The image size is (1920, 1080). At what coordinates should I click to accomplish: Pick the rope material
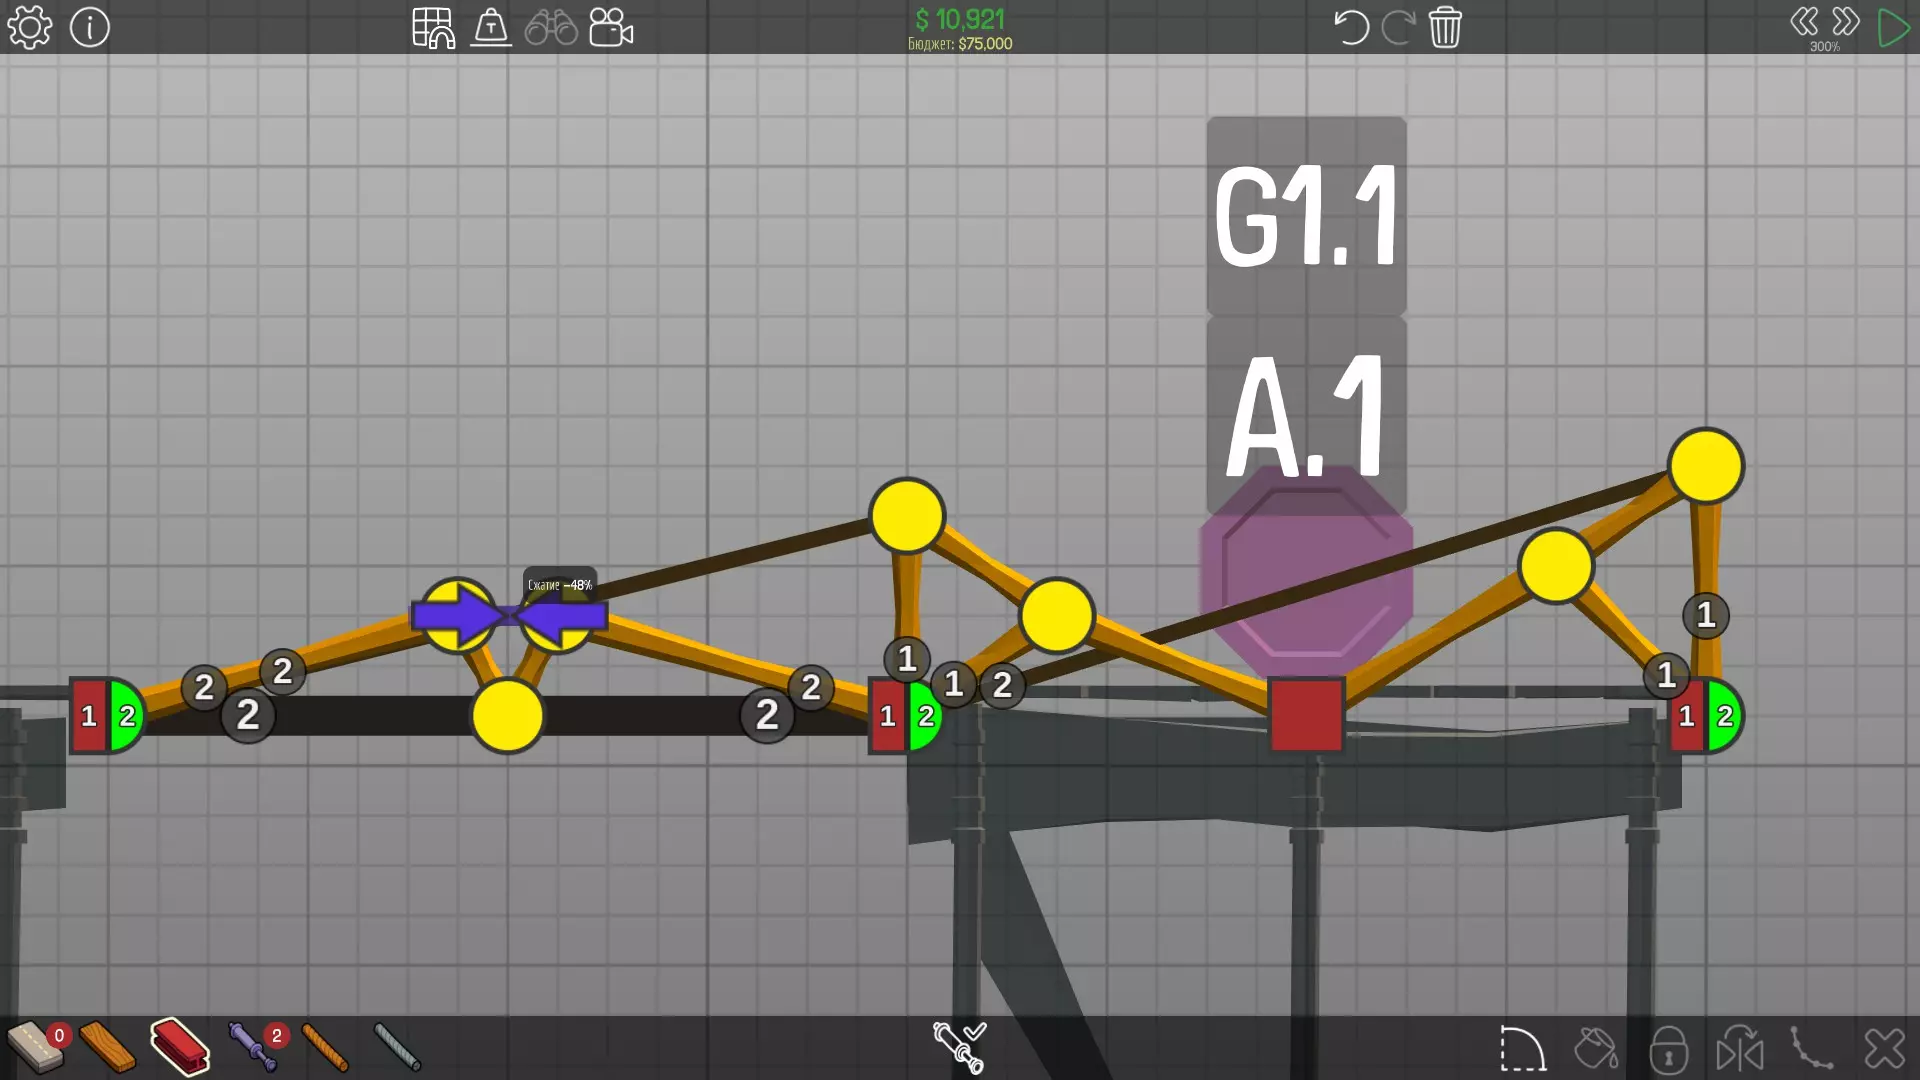click(x=325, y=1047)
